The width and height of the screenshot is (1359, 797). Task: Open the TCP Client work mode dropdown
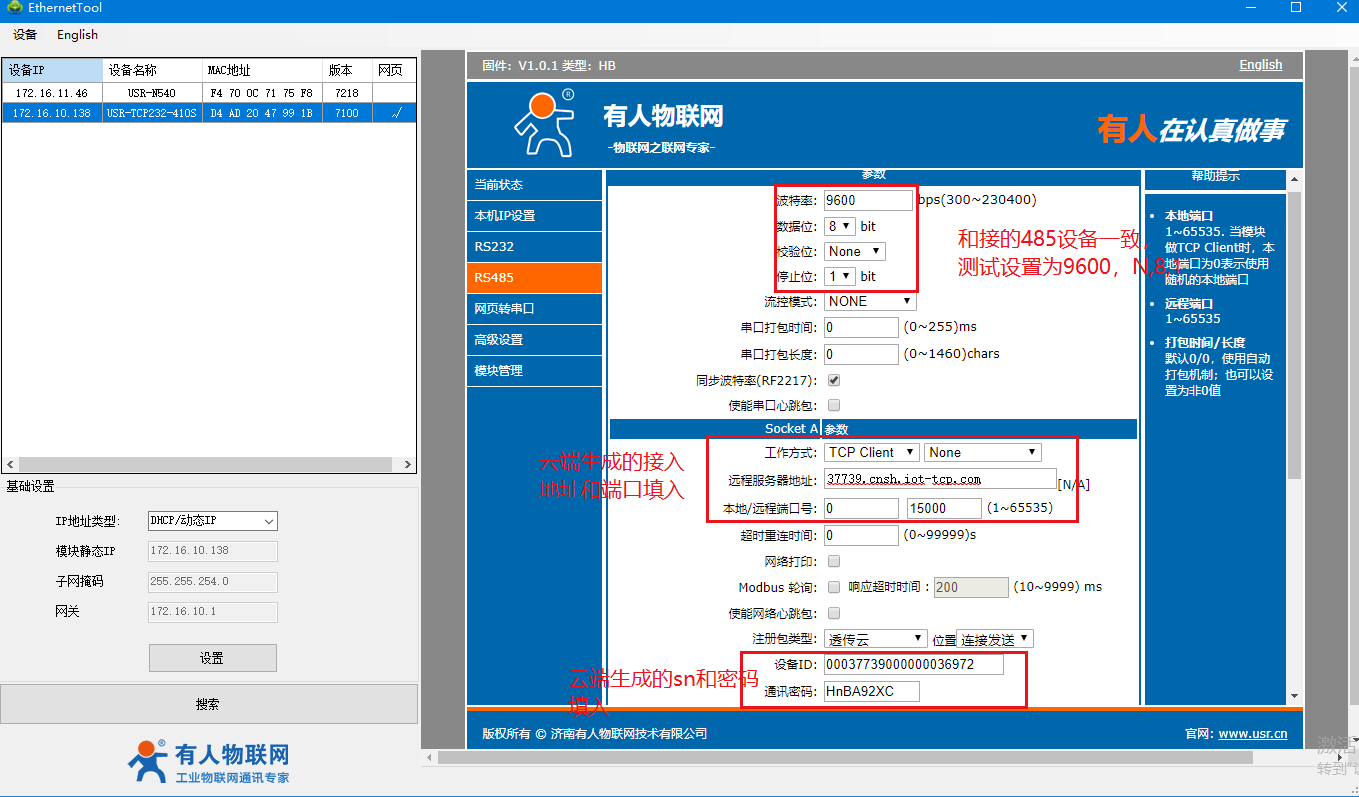tap(872, 452)
